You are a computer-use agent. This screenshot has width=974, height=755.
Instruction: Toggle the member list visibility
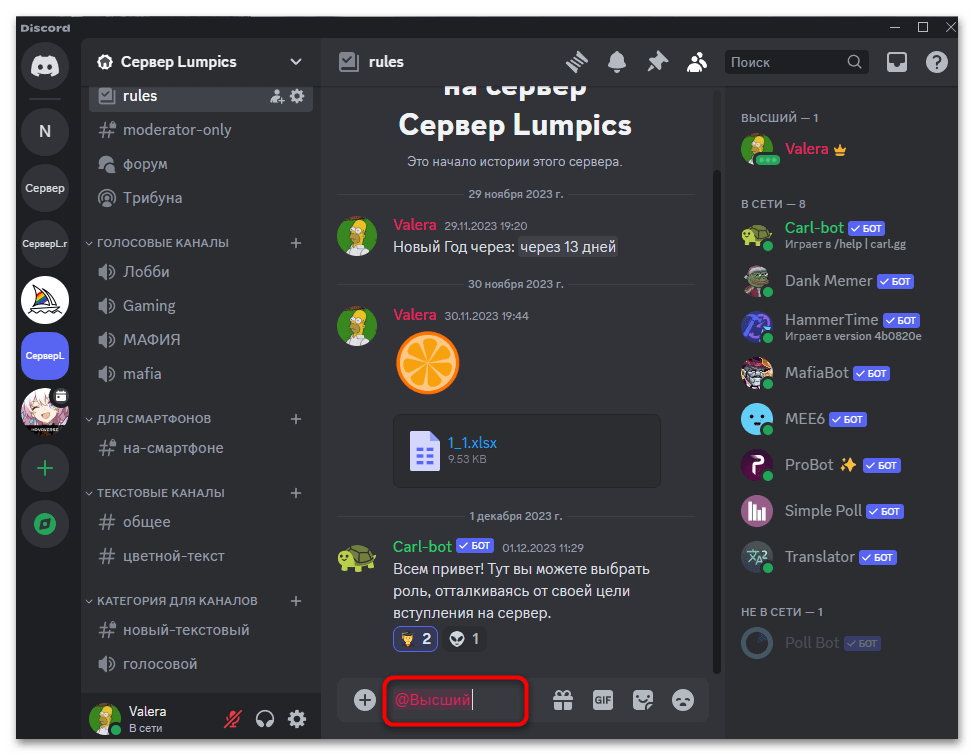click(x=697, y=62)
